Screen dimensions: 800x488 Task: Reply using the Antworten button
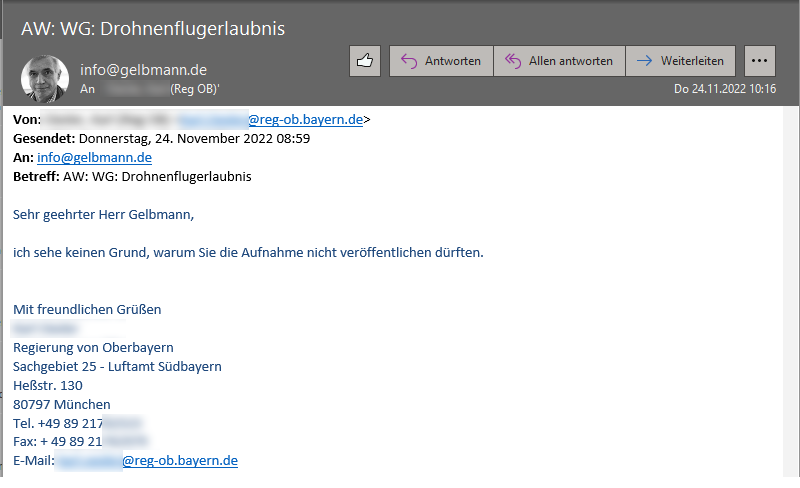point(441,61)
